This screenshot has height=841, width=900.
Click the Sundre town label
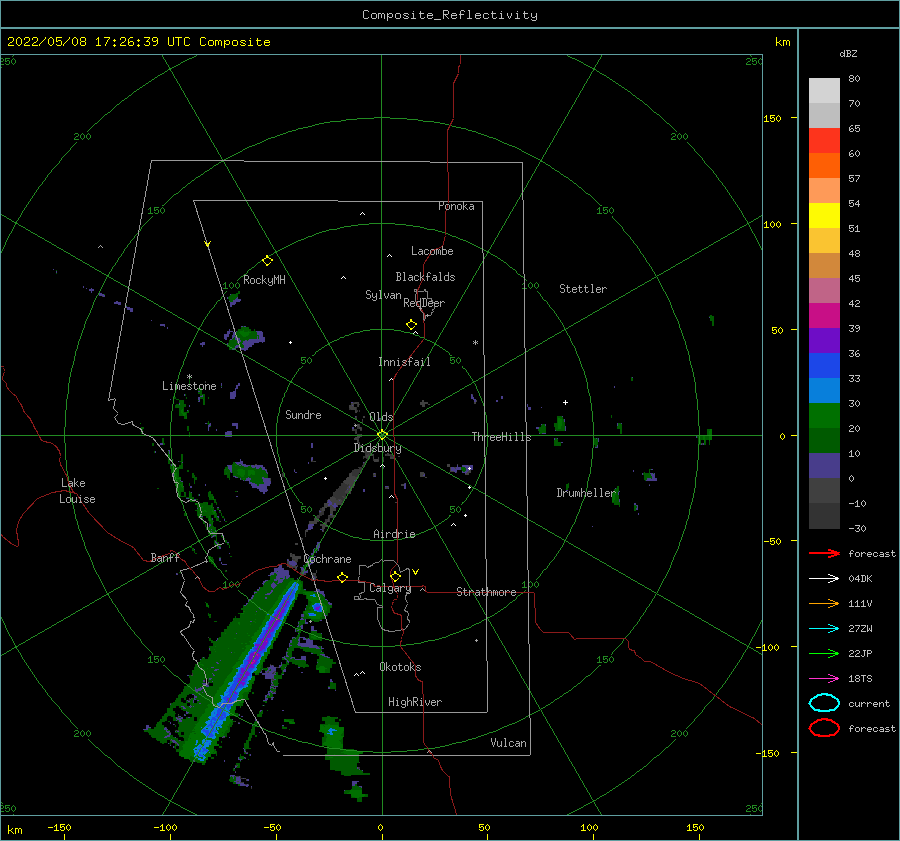303,415
